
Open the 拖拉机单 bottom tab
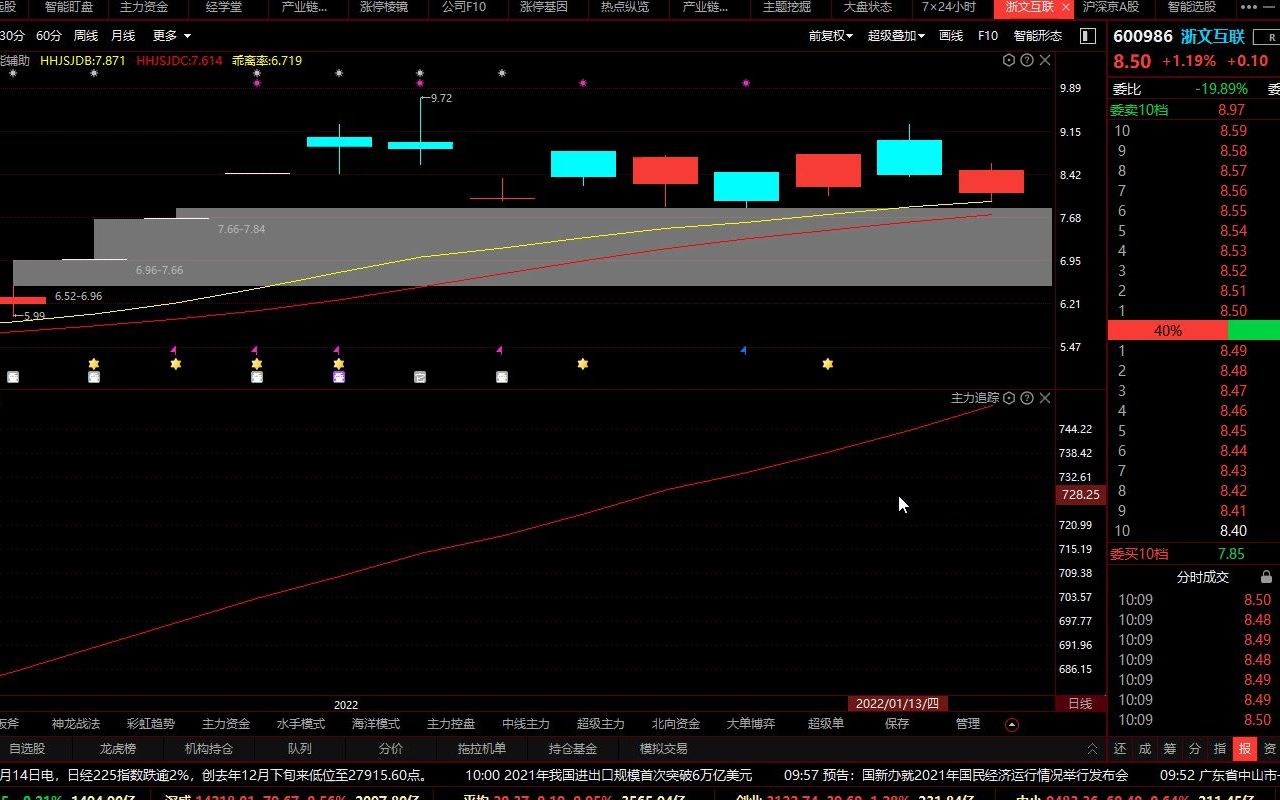coord(482,748)
